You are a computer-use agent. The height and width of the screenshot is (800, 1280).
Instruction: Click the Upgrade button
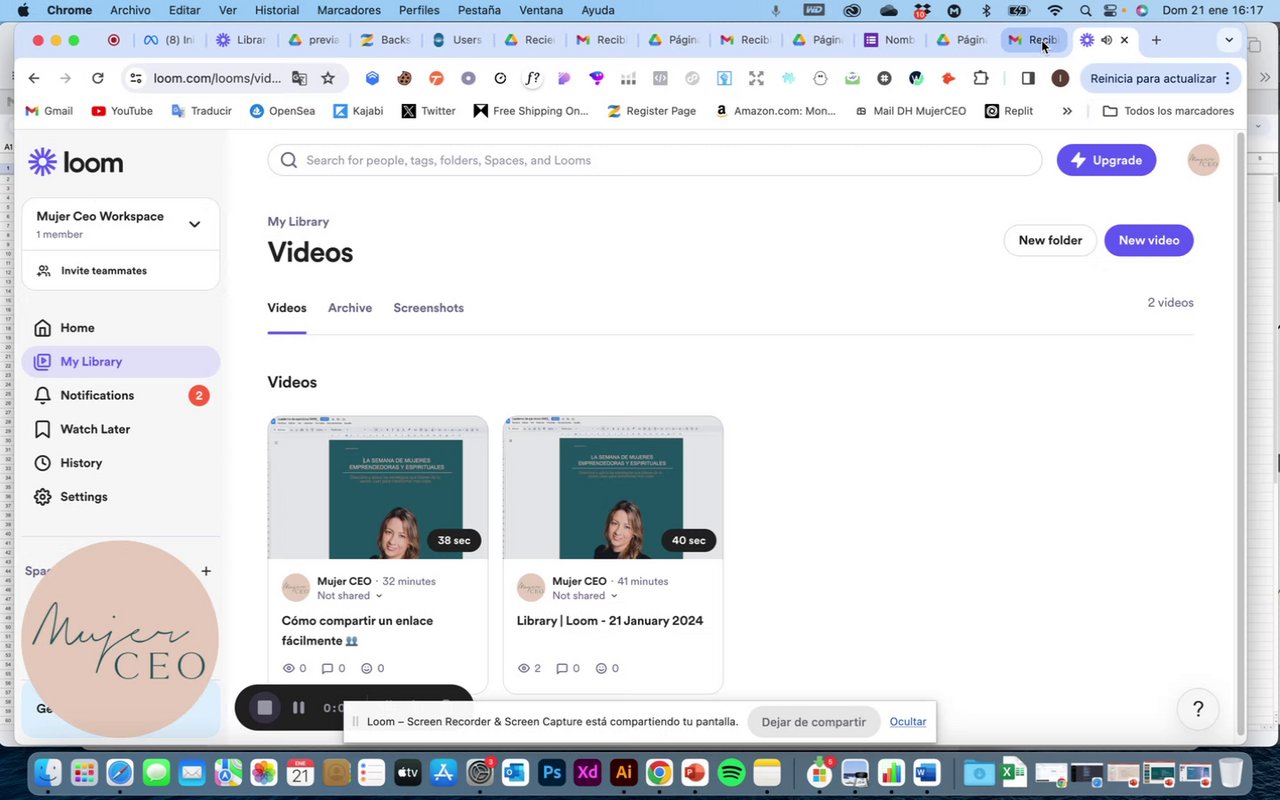pos(1106,160)
